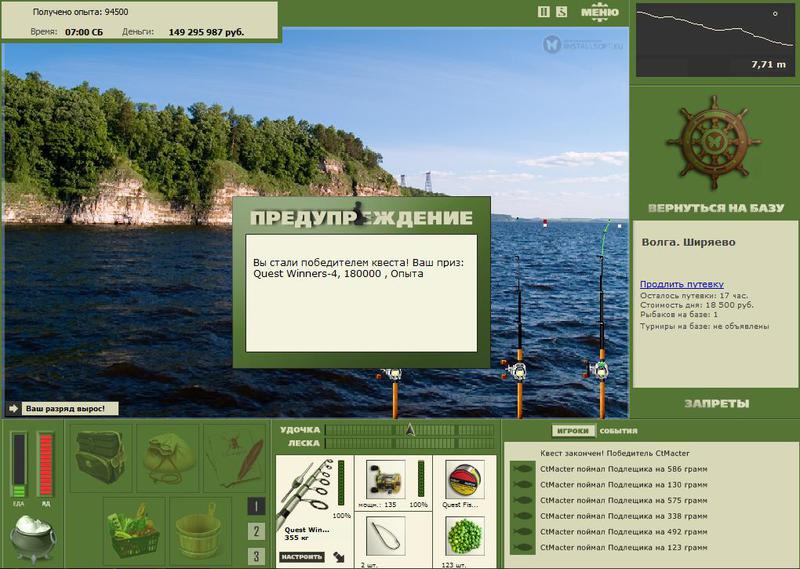Click the Получено опыта: 94500 text
Screen dimensions: 800x569
click(80, 12)
